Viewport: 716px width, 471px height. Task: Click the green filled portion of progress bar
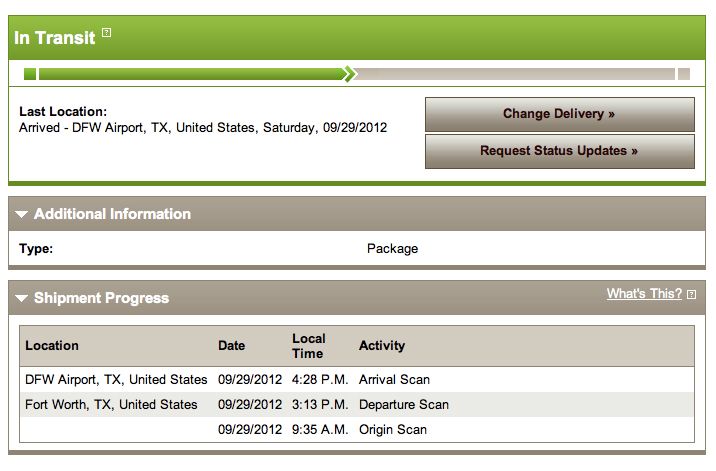(191, 74)
